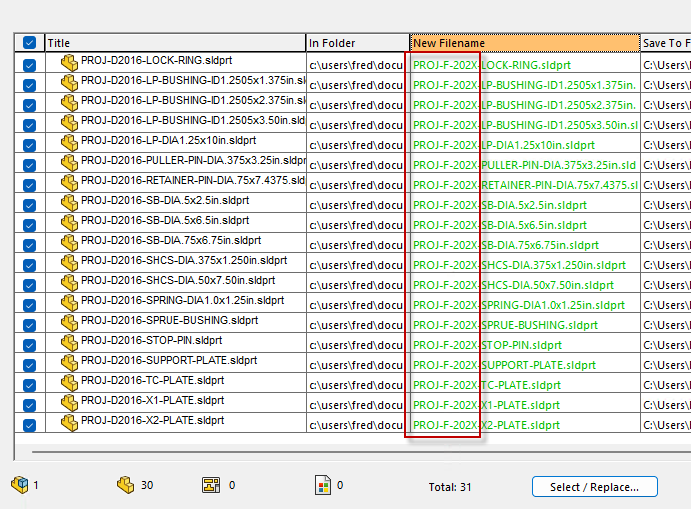The width and height of the screenshot is (691, 509).
Task: Click the drawings count icon in status bar
Action: [211, 485]
